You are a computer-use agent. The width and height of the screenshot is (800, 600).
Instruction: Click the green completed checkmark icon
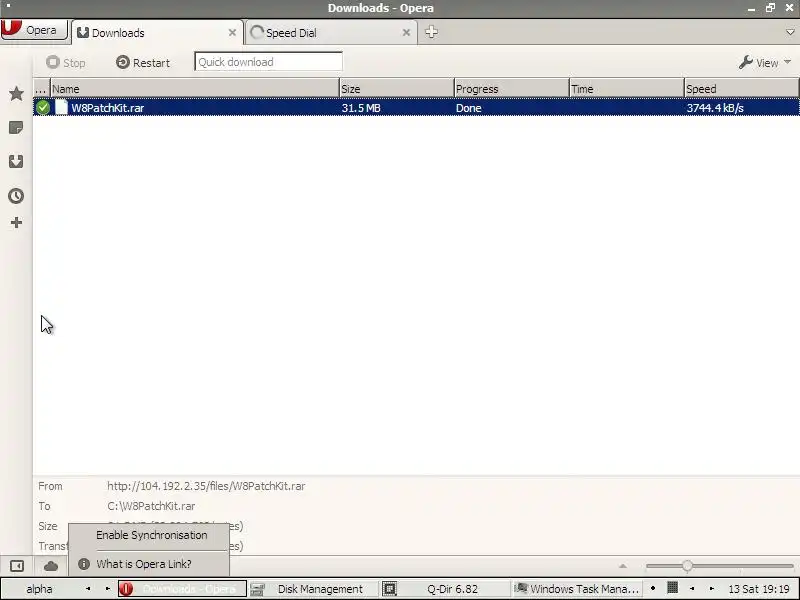43,108
